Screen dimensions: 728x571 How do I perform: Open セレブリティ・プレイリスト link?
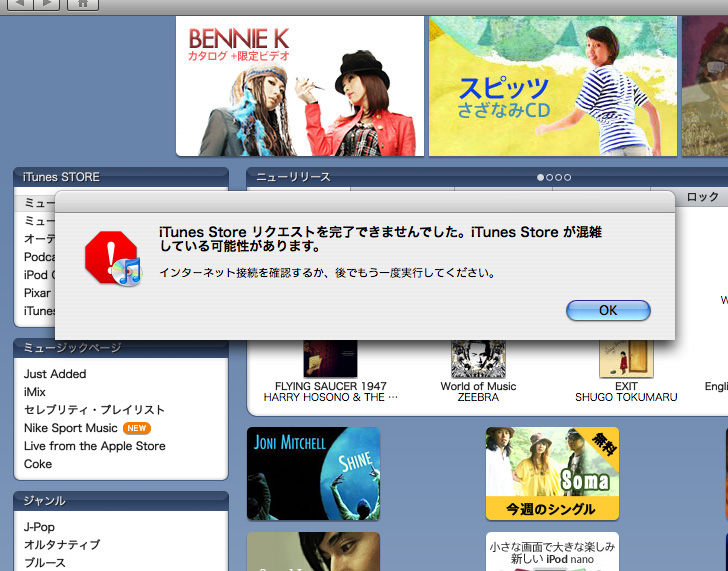94,410
